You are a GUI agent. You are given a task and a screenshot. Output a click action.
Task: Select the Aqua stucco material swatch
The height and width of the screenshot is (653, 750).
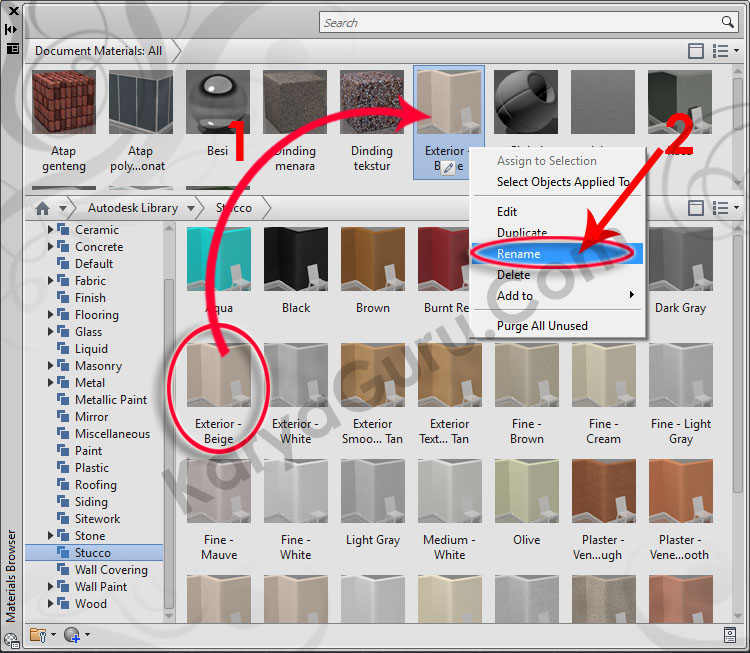219,260
